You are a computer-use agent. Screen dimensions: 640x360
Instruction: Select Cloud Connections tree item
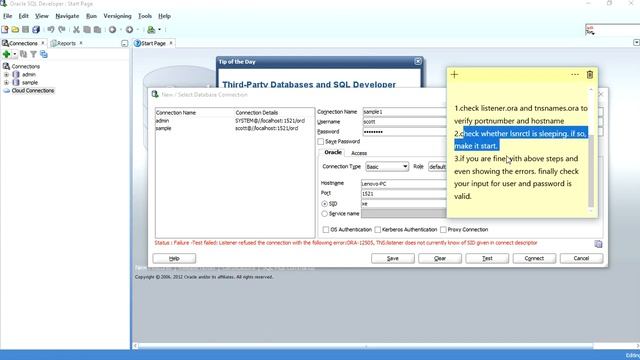[x=33, y=90]
